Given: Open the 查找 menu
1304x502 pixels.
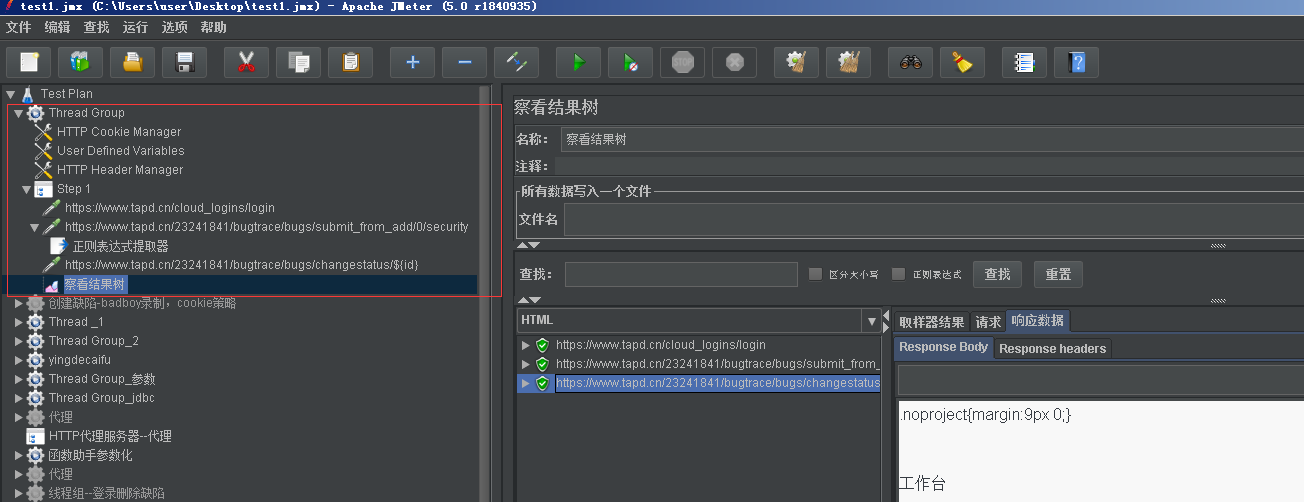Looking at the screenshot, I should (97, 28).
